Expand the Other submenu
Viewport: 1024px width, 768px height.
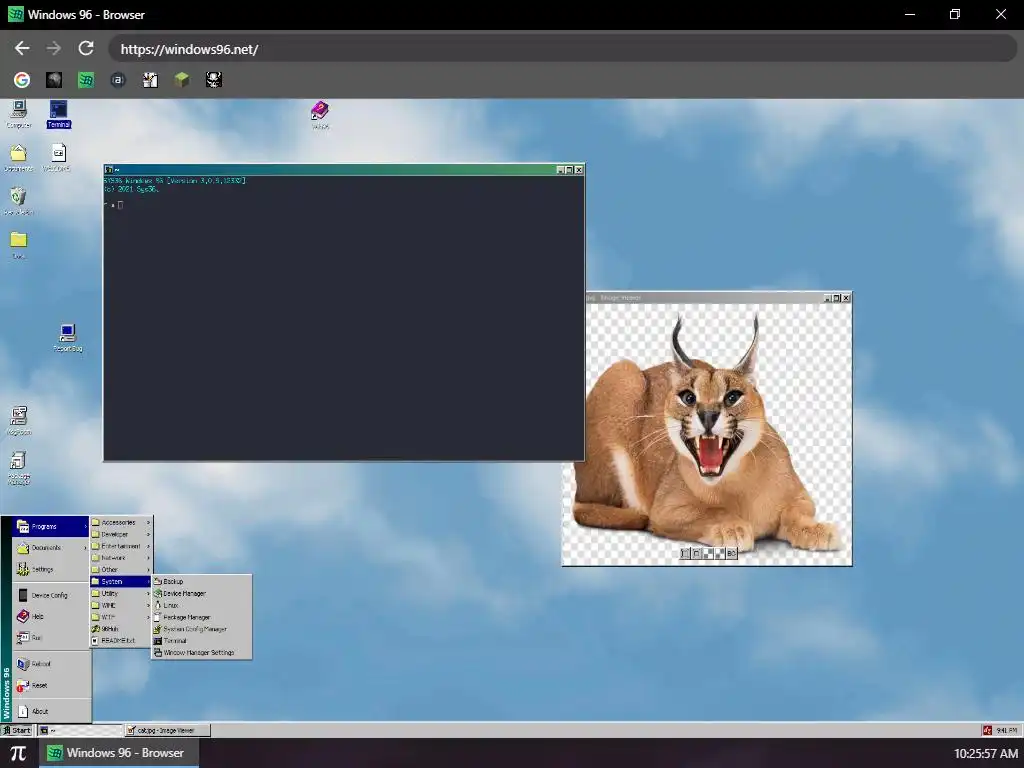121,569
